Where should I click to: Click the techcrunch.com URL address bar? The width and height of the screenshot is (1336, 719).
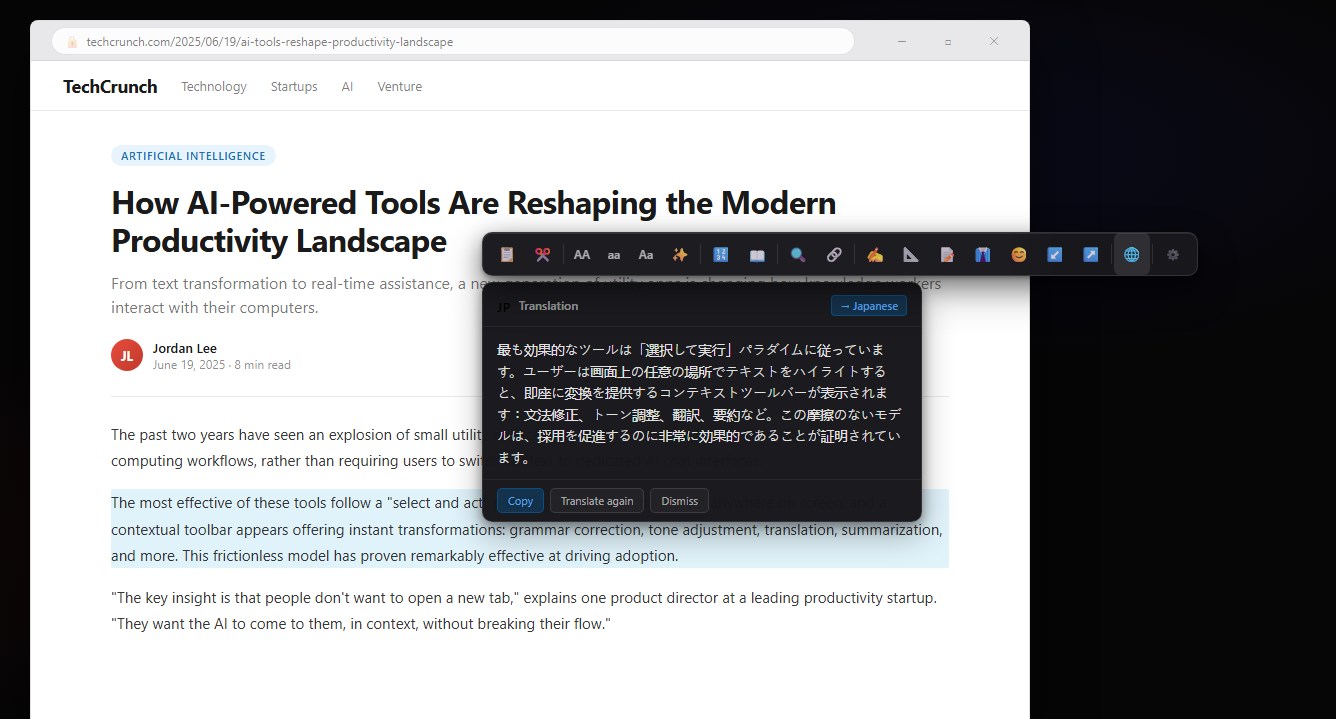[x=453, y=42]
